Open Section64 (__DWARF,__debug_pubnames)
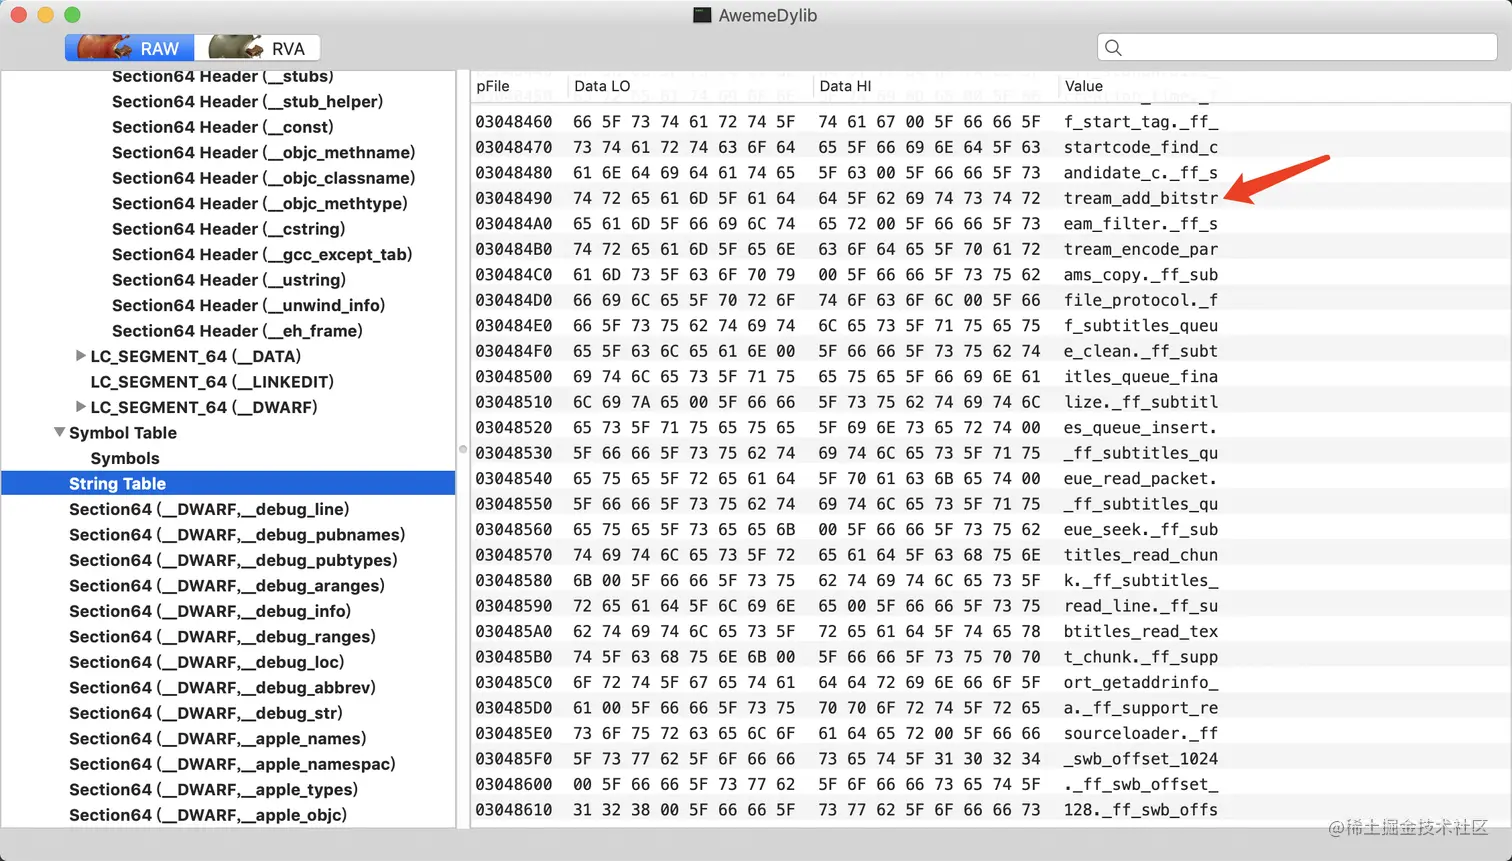 (x=237, y=534)
